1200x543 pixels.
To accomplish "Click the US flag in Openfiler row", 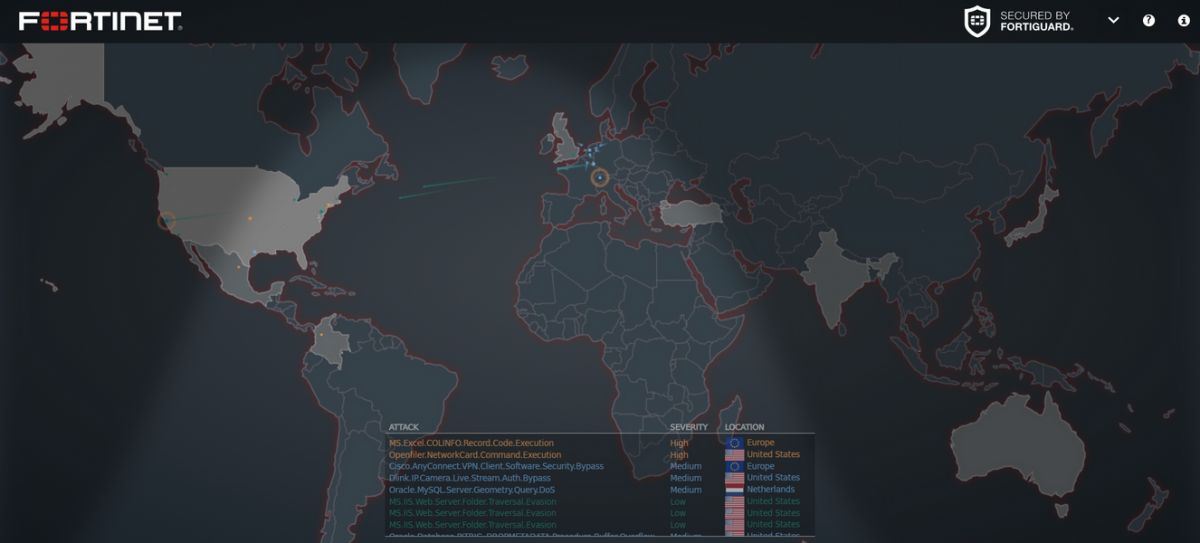I will (x=734, y=455).
